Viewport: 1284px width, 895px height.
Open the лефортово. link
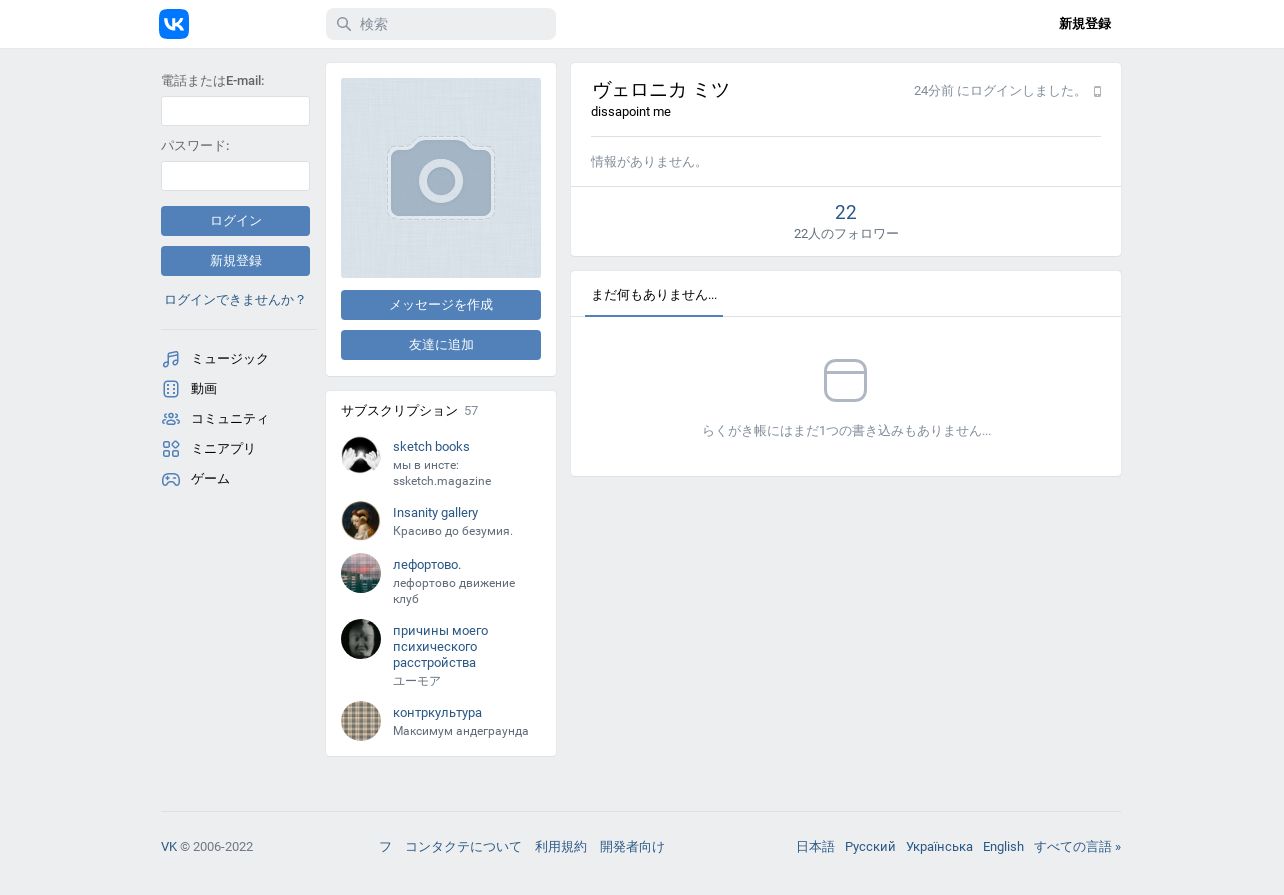[x=427, y=565]
